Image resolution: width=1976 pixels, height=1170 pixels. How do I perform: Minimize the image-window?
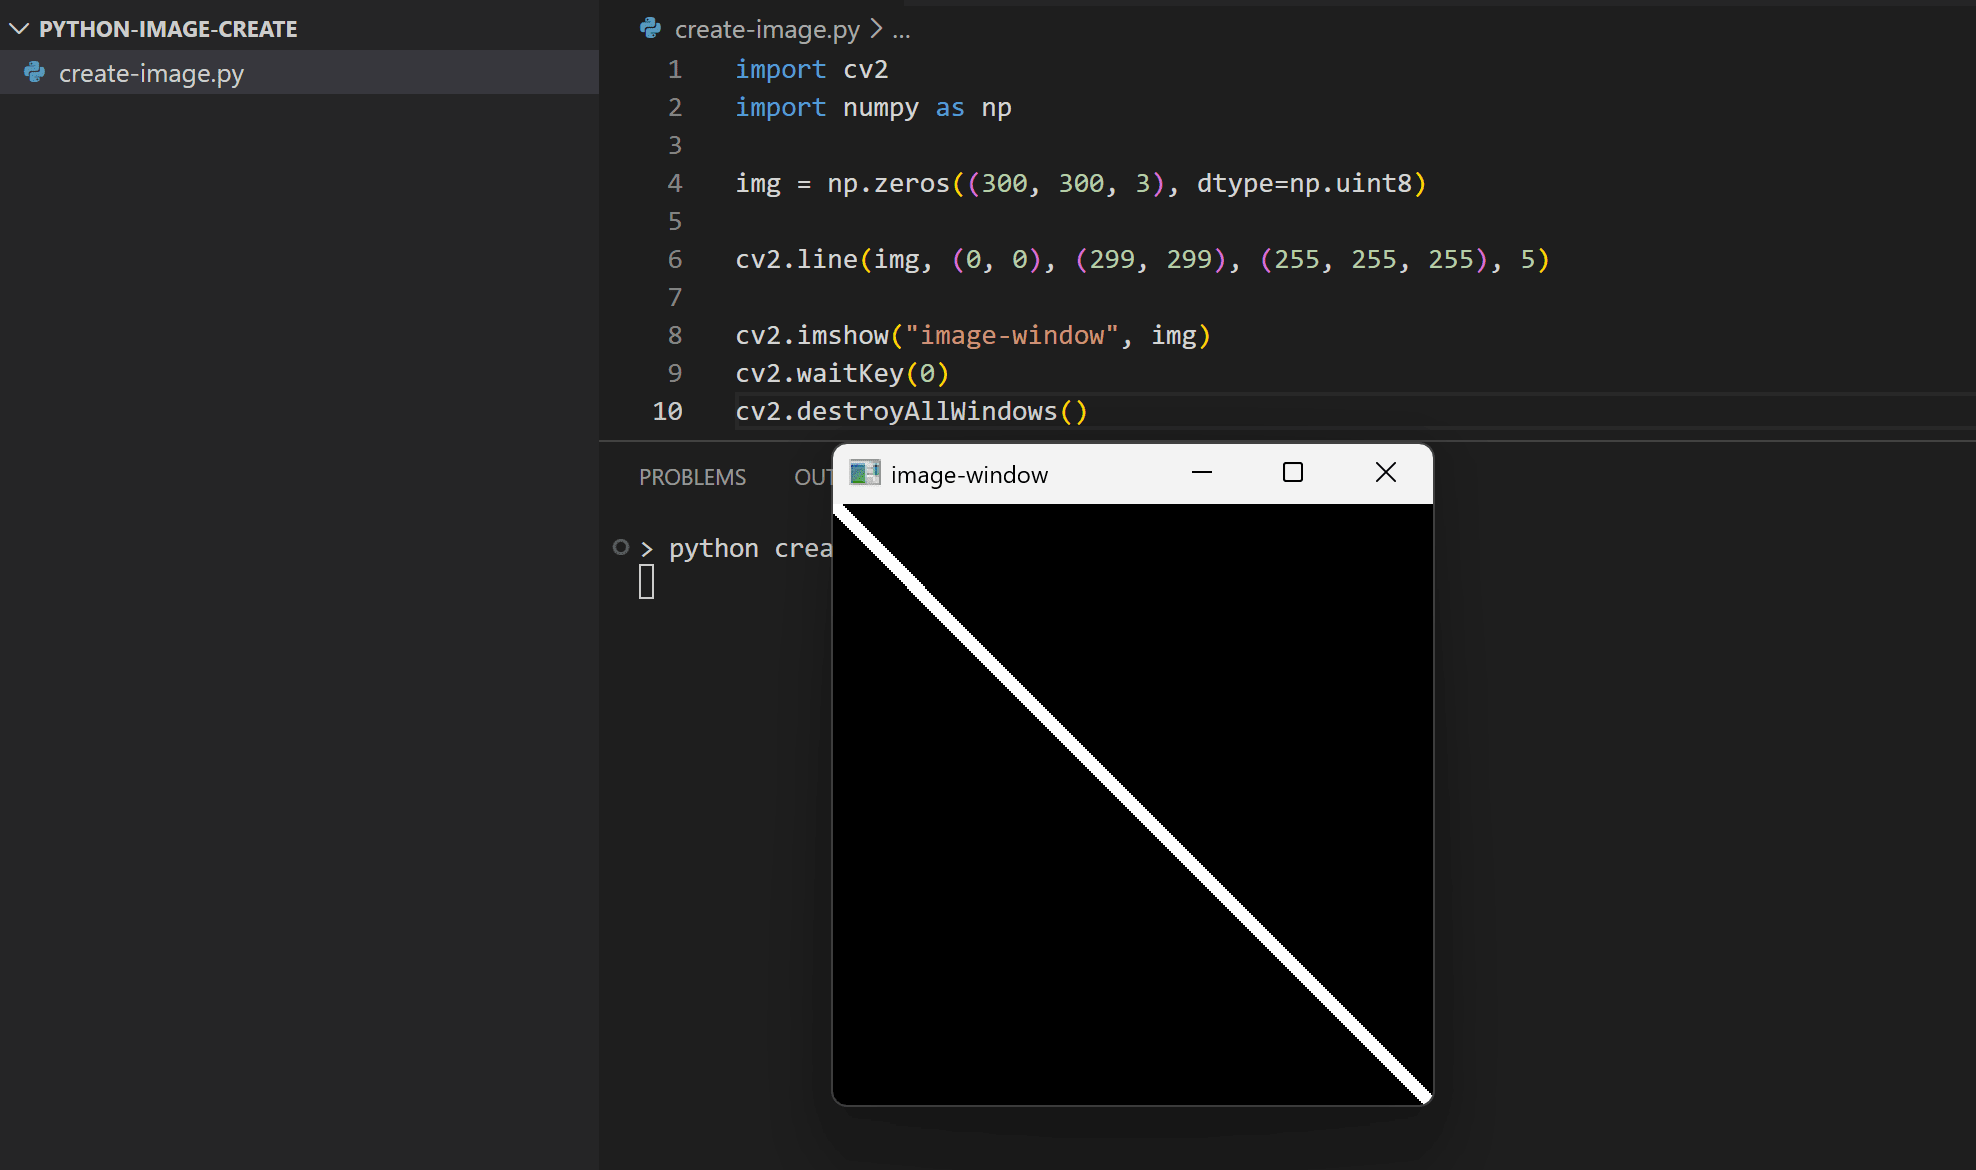coord(1202,472)
